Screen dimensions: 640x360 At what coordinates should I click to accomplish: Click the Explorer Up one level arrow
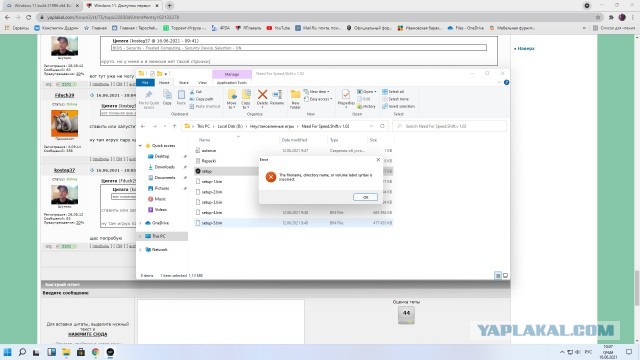coord(174,127)
